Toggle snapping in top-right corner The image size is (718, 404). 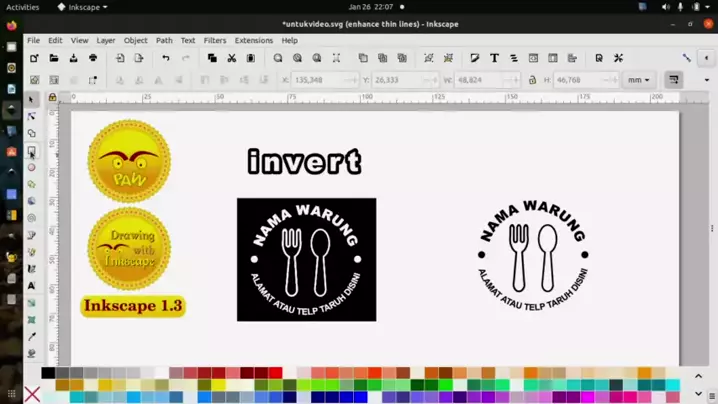coord(687,58)
